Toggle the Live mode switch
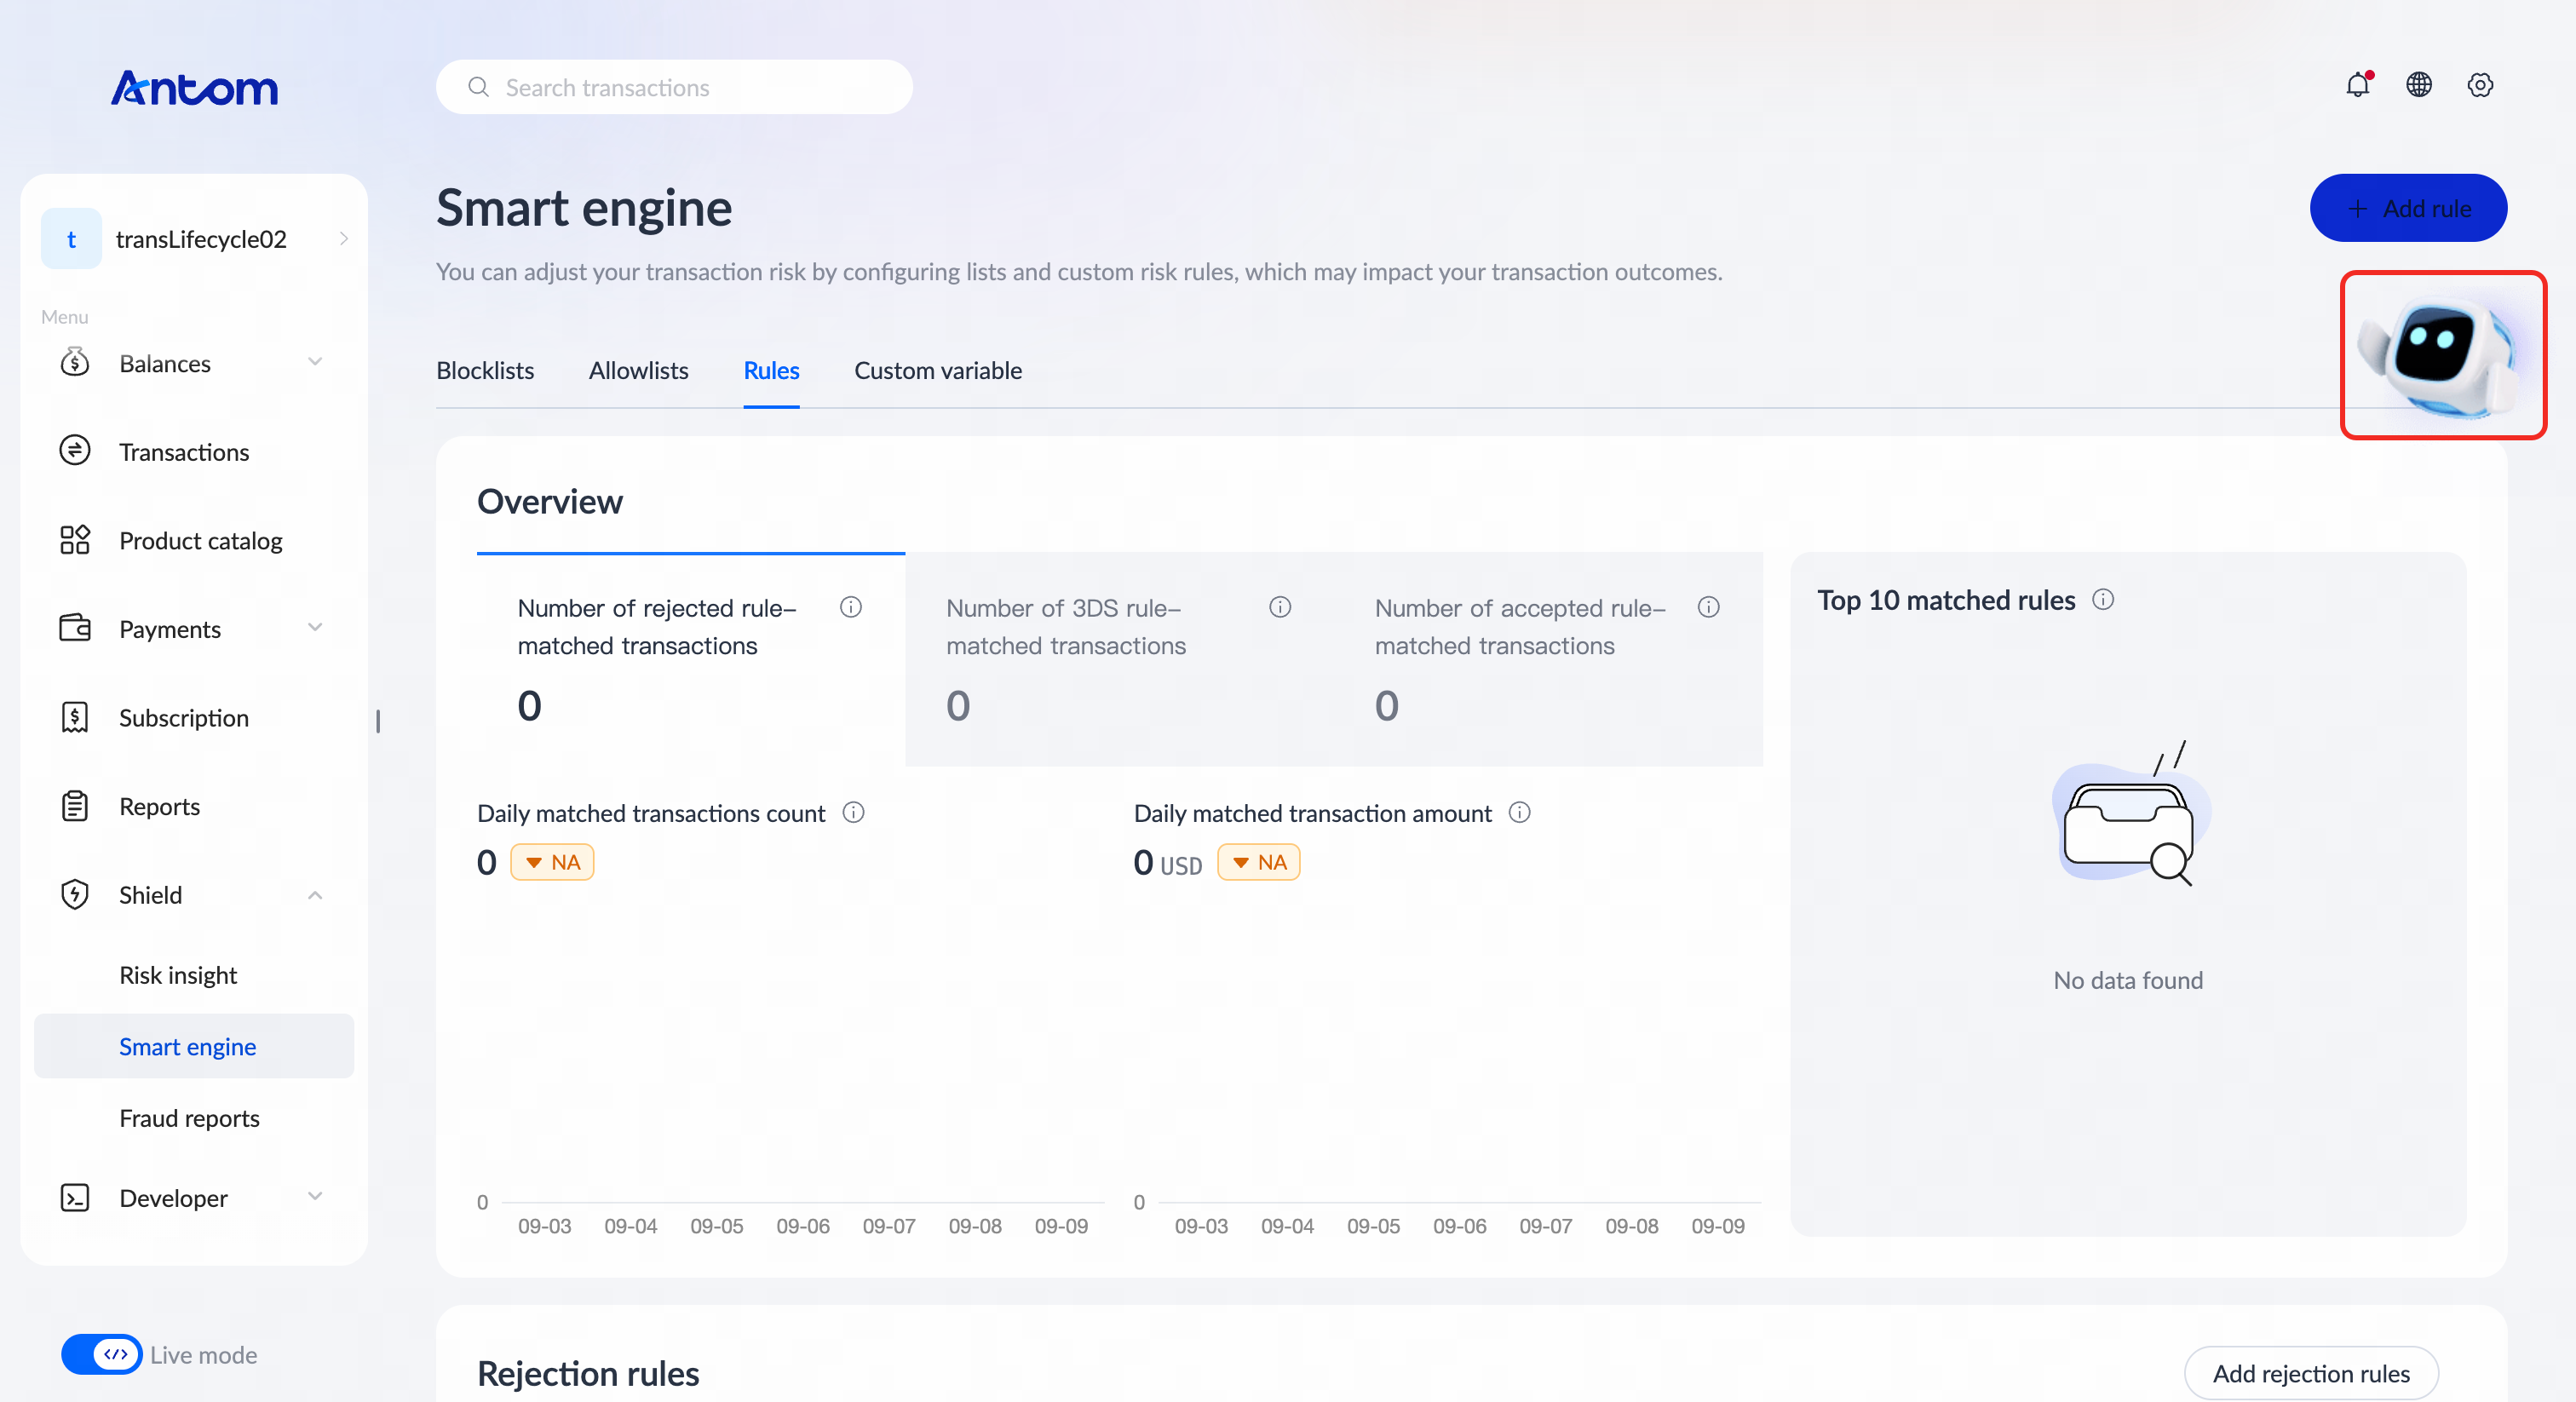2576x1402 pixels. pos(101,1355)
